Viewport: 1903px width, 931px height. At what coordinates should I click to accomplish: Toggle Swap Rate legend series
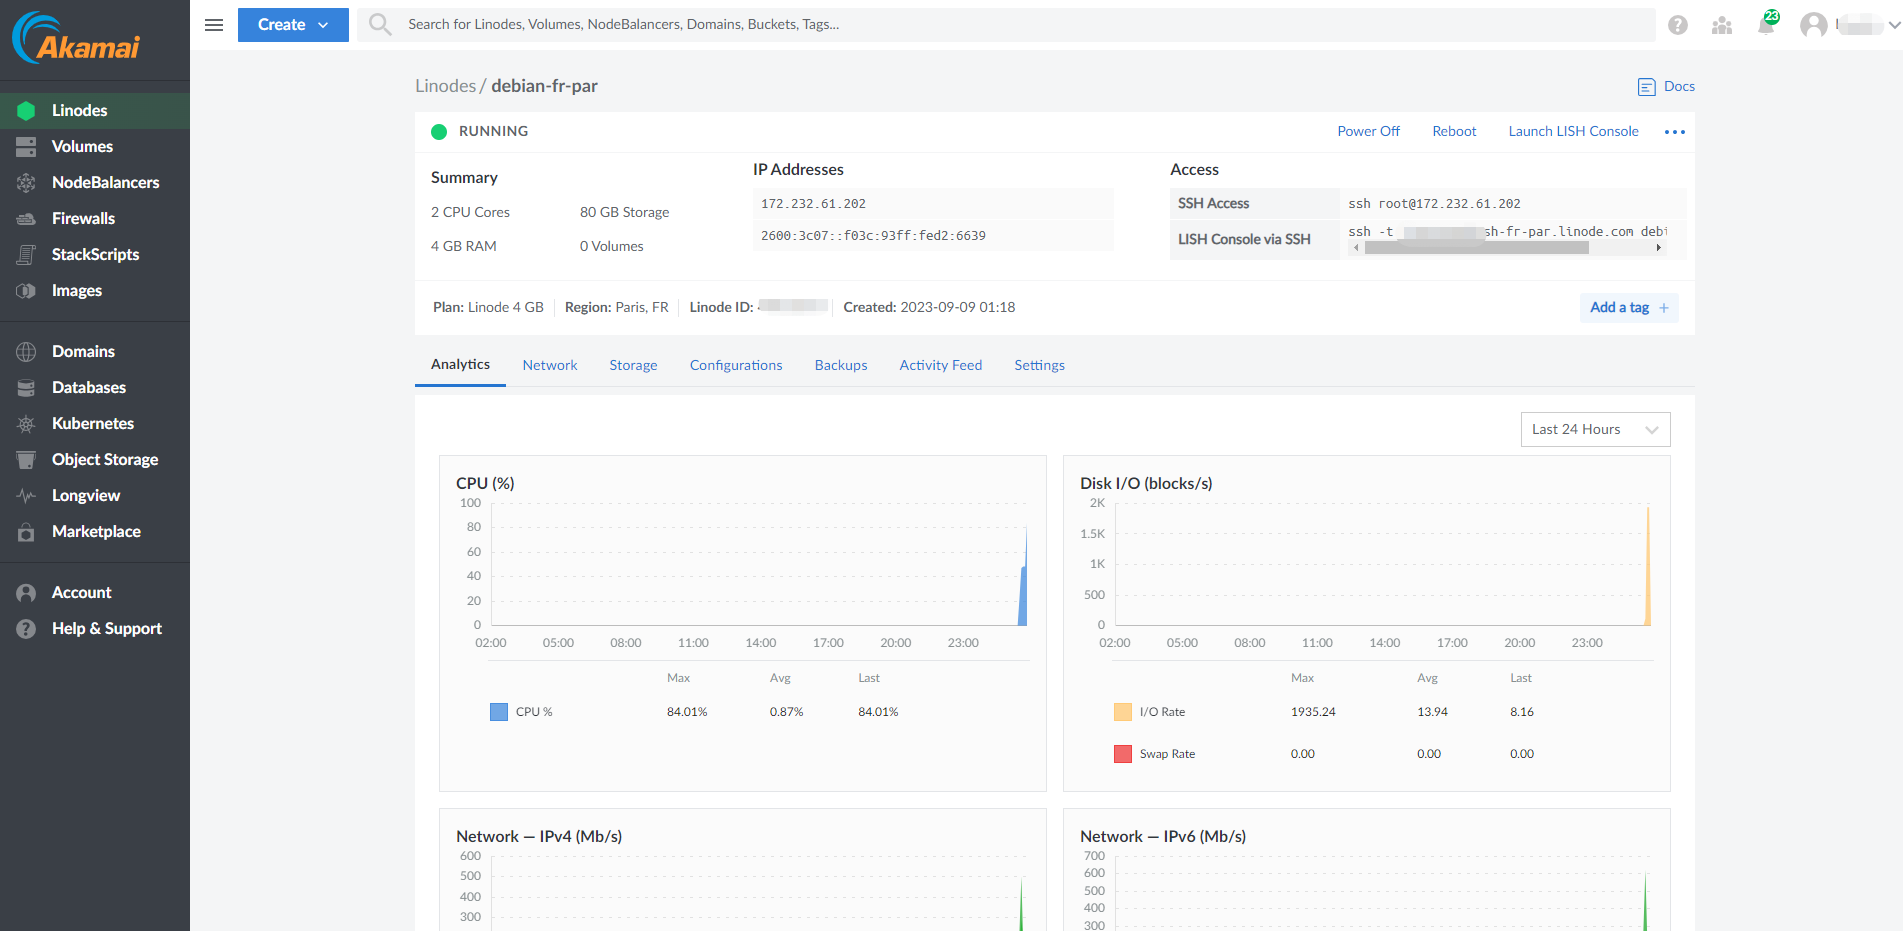tap(1154, 754)
